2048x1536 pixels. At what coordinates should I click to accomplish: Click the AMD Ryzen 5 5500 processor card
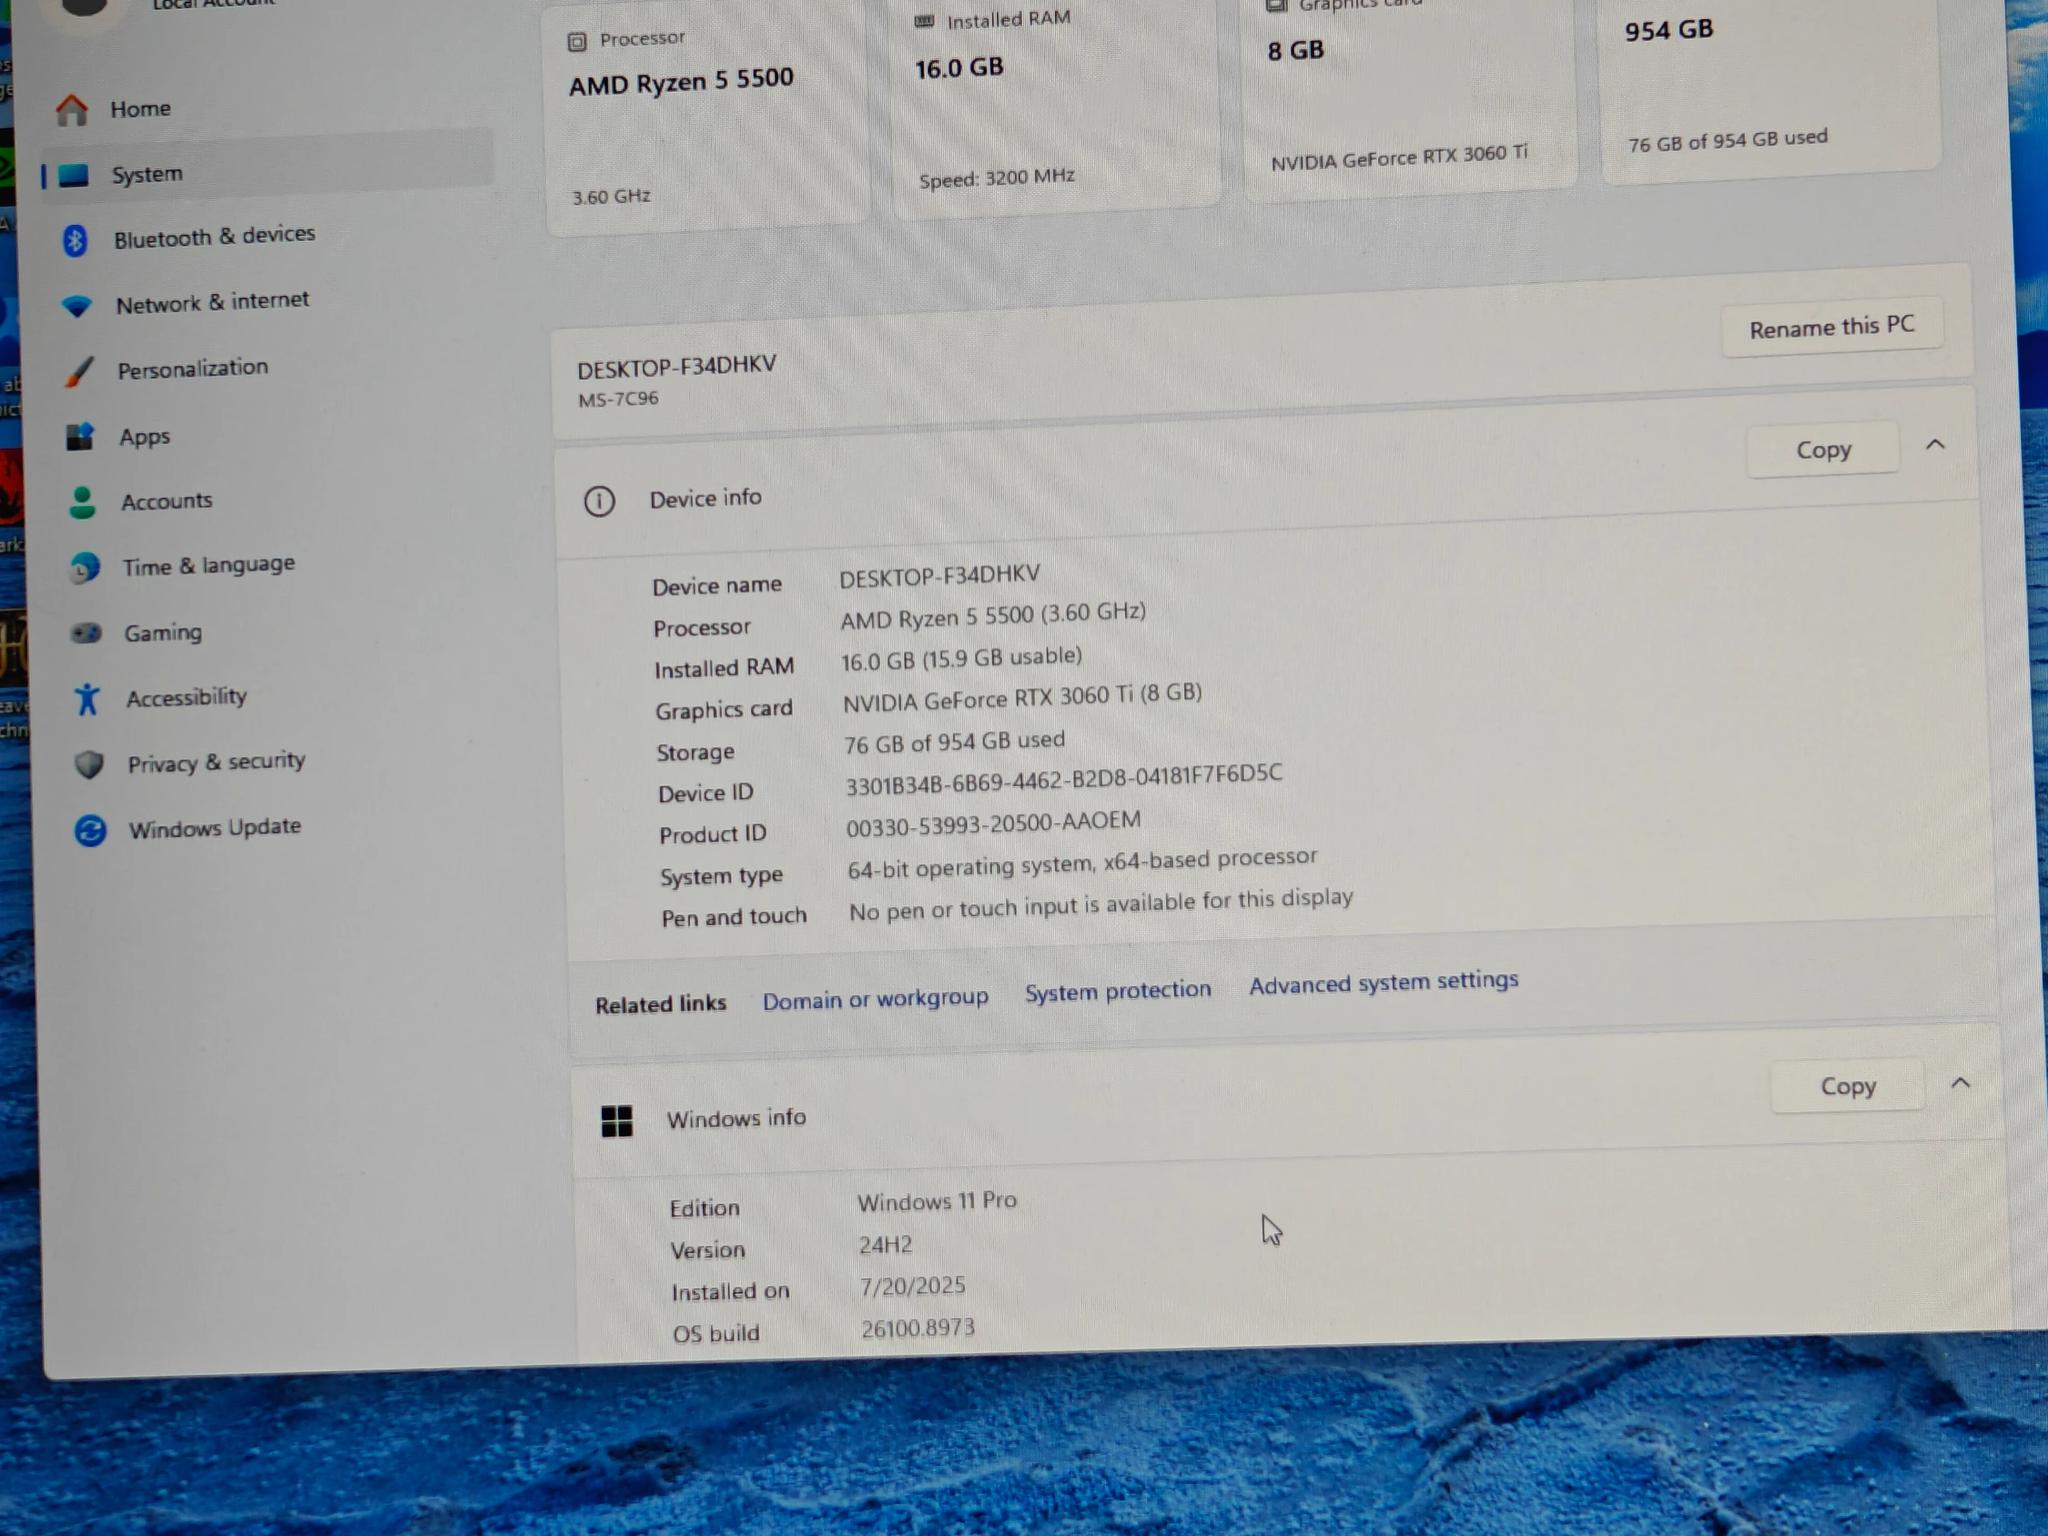click(707, 115)
